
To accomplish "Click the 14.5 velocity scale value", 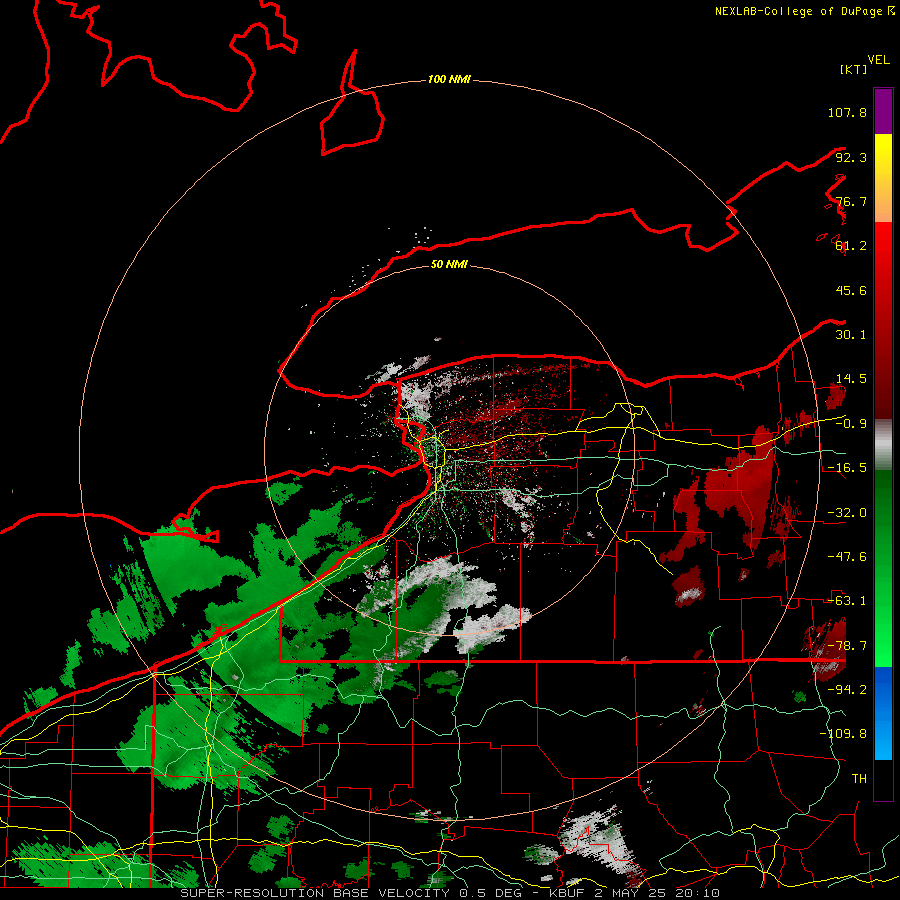I will (851, 379).
